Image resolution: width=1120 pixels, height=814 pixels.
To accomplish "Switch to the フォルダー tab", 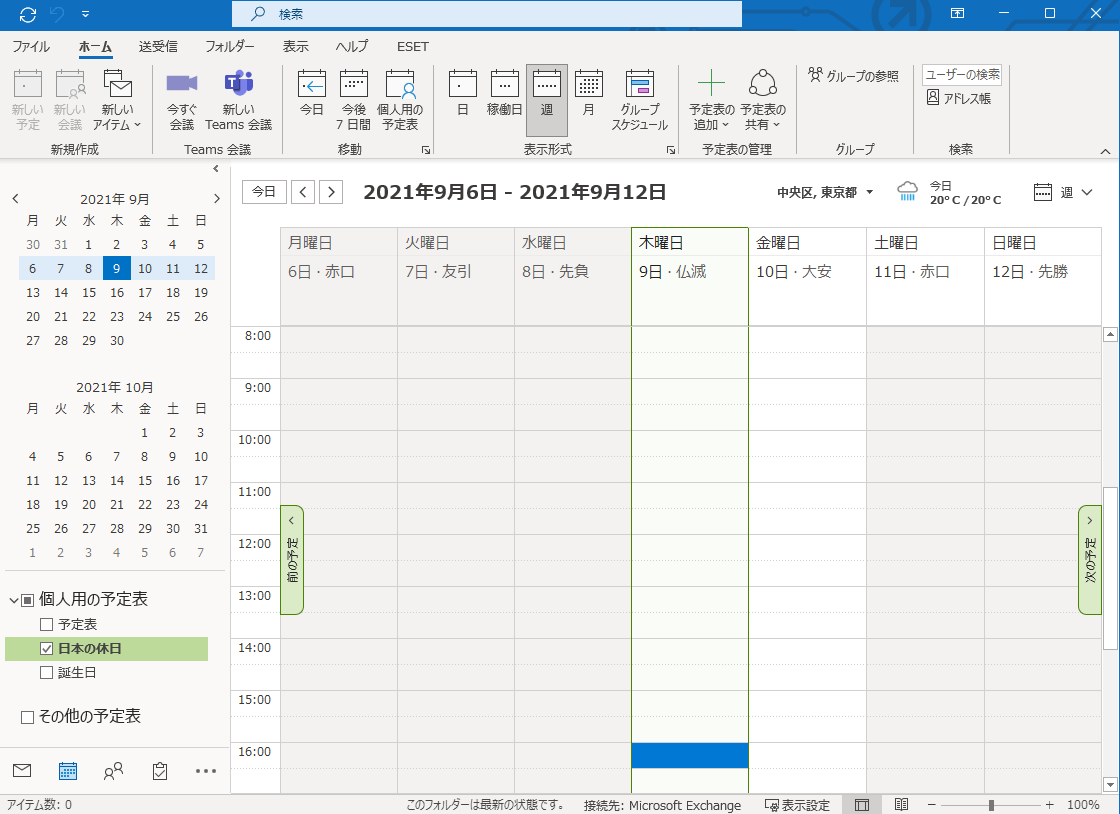I will pyautogui.click(x=229, y=46).
